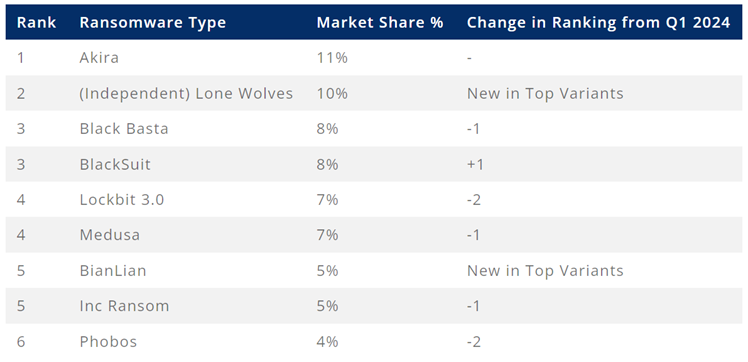The width and height of the screenshot is (748, 362).
Task: Click Lone Wolves' 10% market share value
Action: click(x=332, y=93)
